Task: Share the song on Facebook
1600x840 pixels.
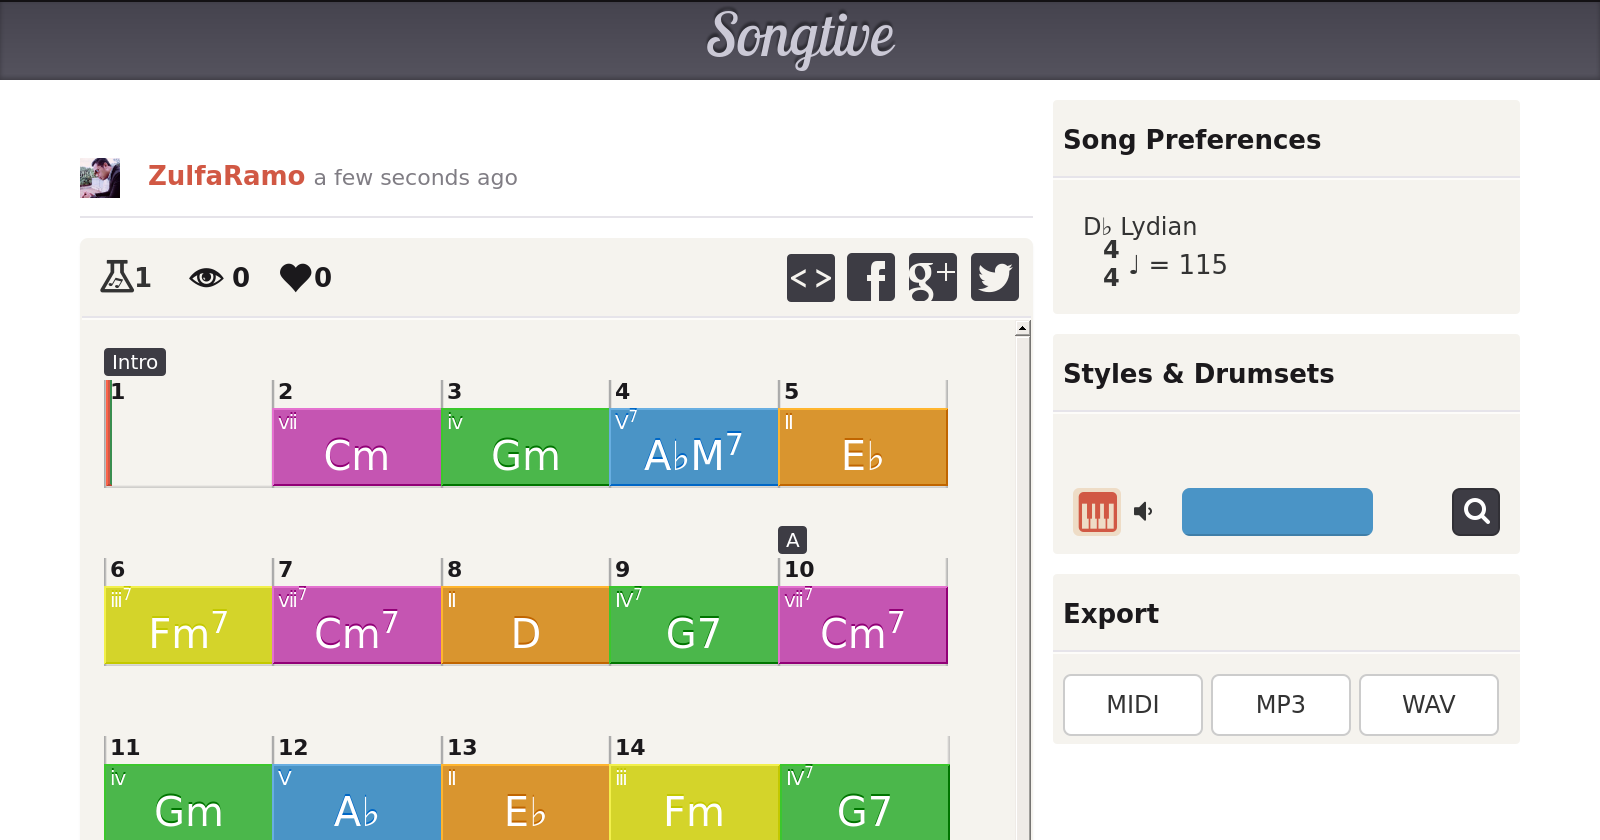Action: click(871, 277)
